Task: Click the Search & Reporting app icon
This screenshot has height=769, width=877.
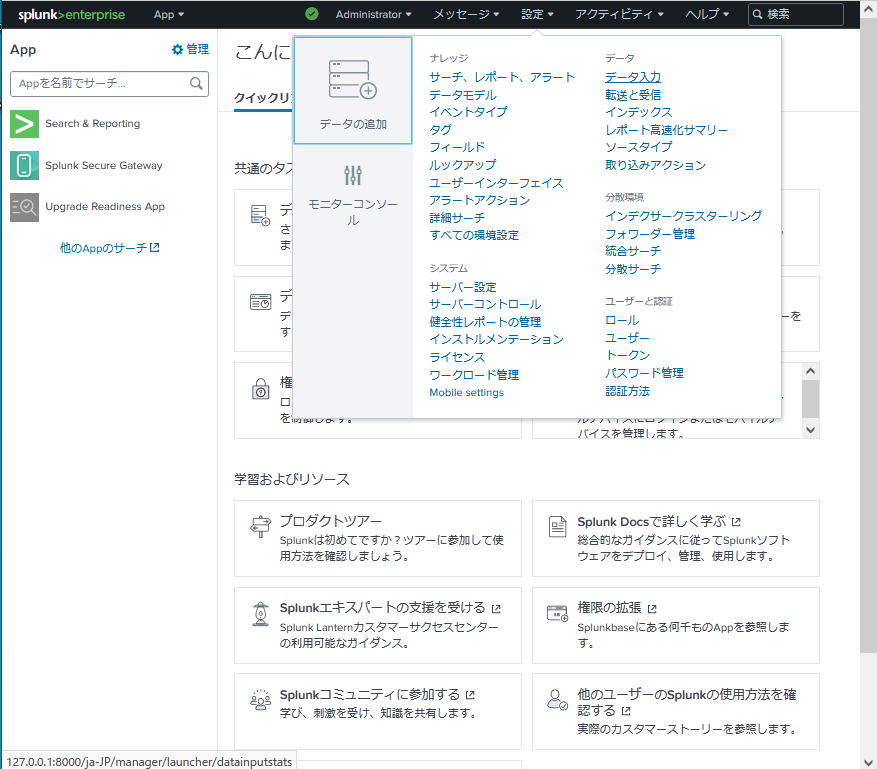Action: 25,124
